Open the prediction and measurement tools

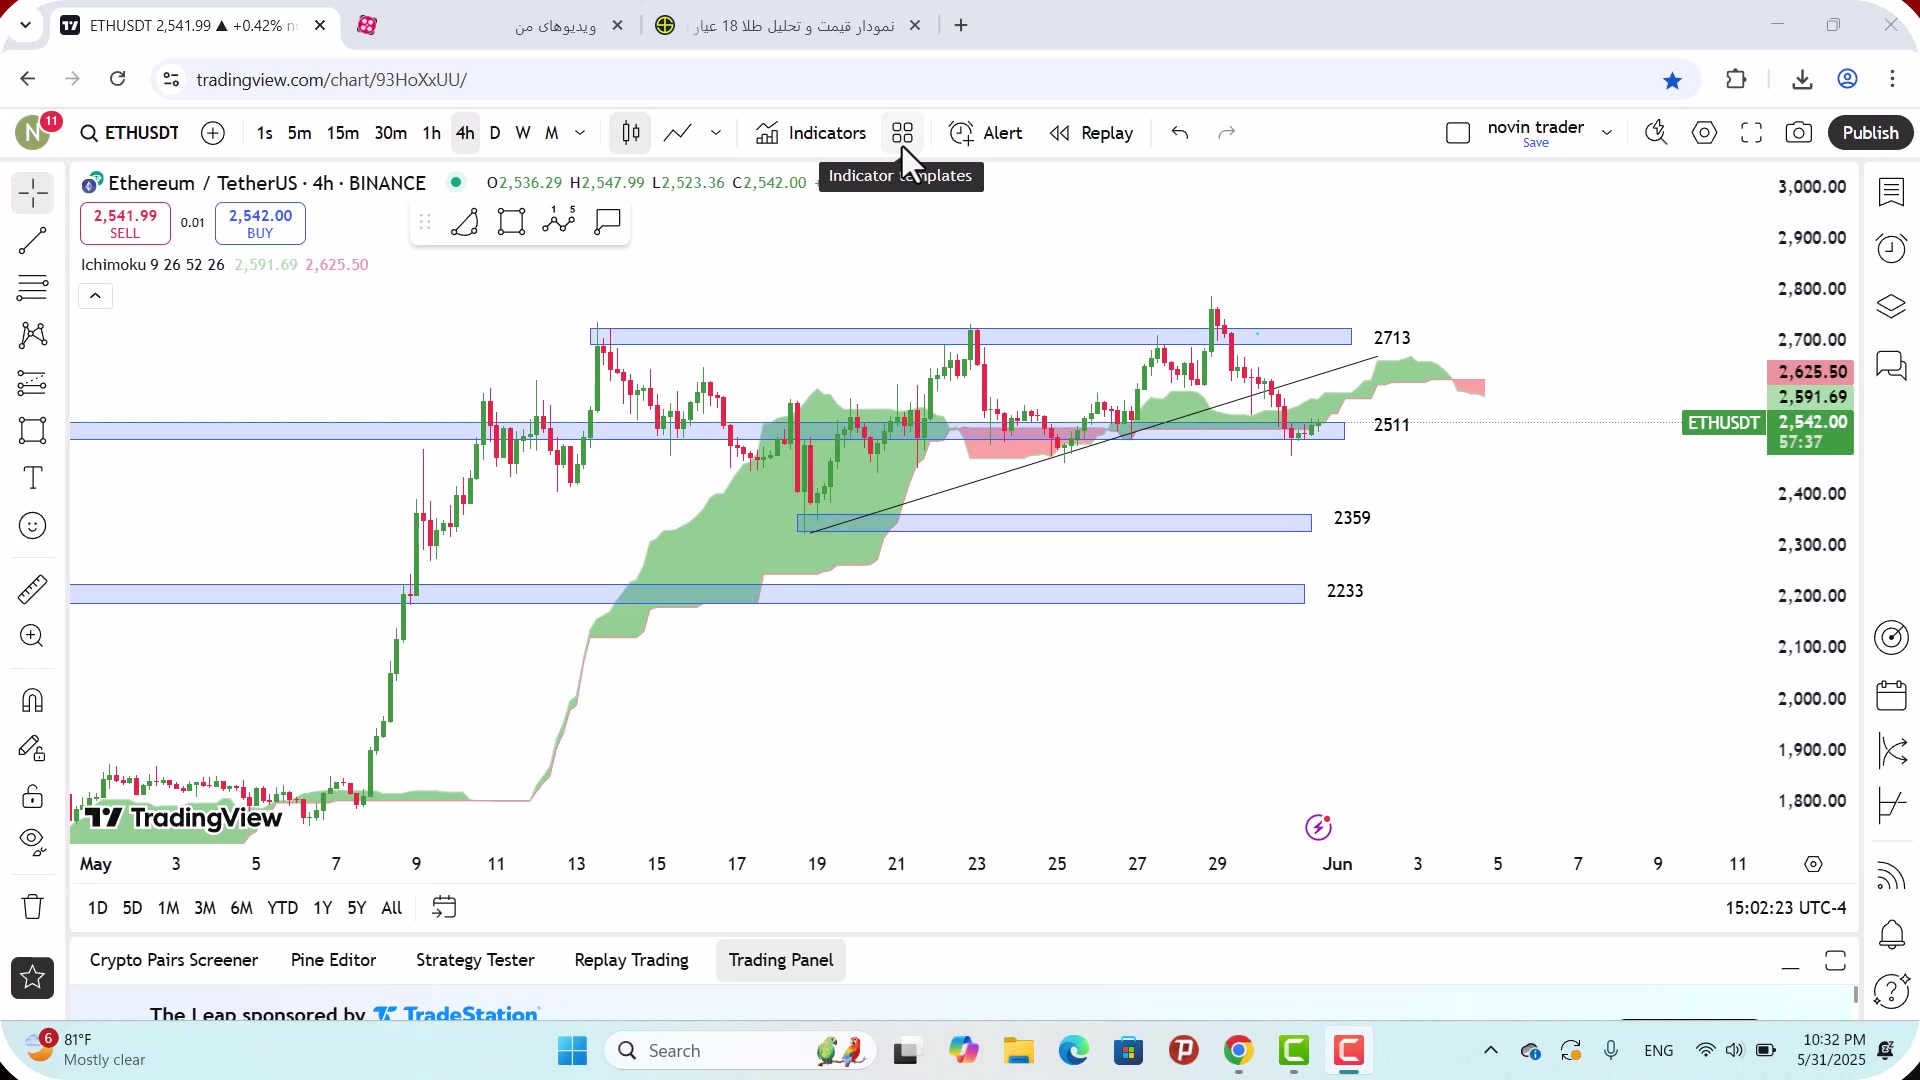click(32, 383)
